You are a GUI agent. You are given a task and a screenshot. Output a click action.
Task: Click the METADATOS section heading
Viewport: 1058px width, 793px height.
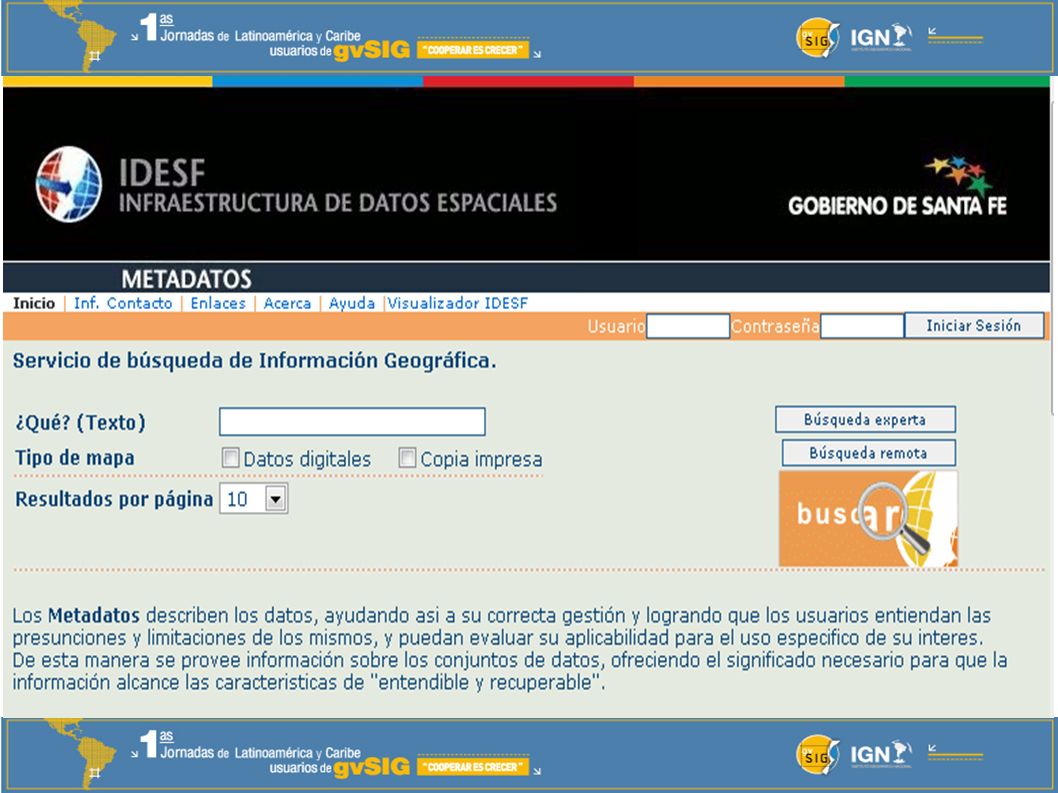click(186, 279)
